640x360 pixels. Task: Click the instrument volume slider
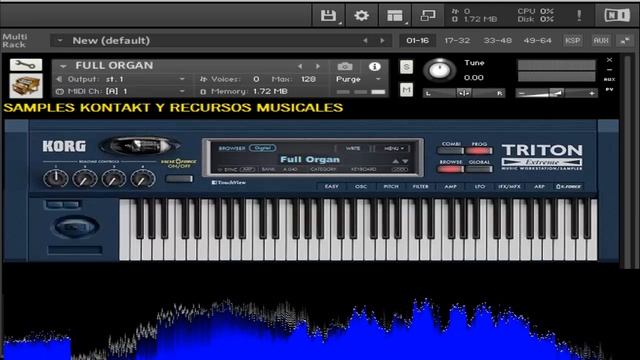tap(556, 93)
